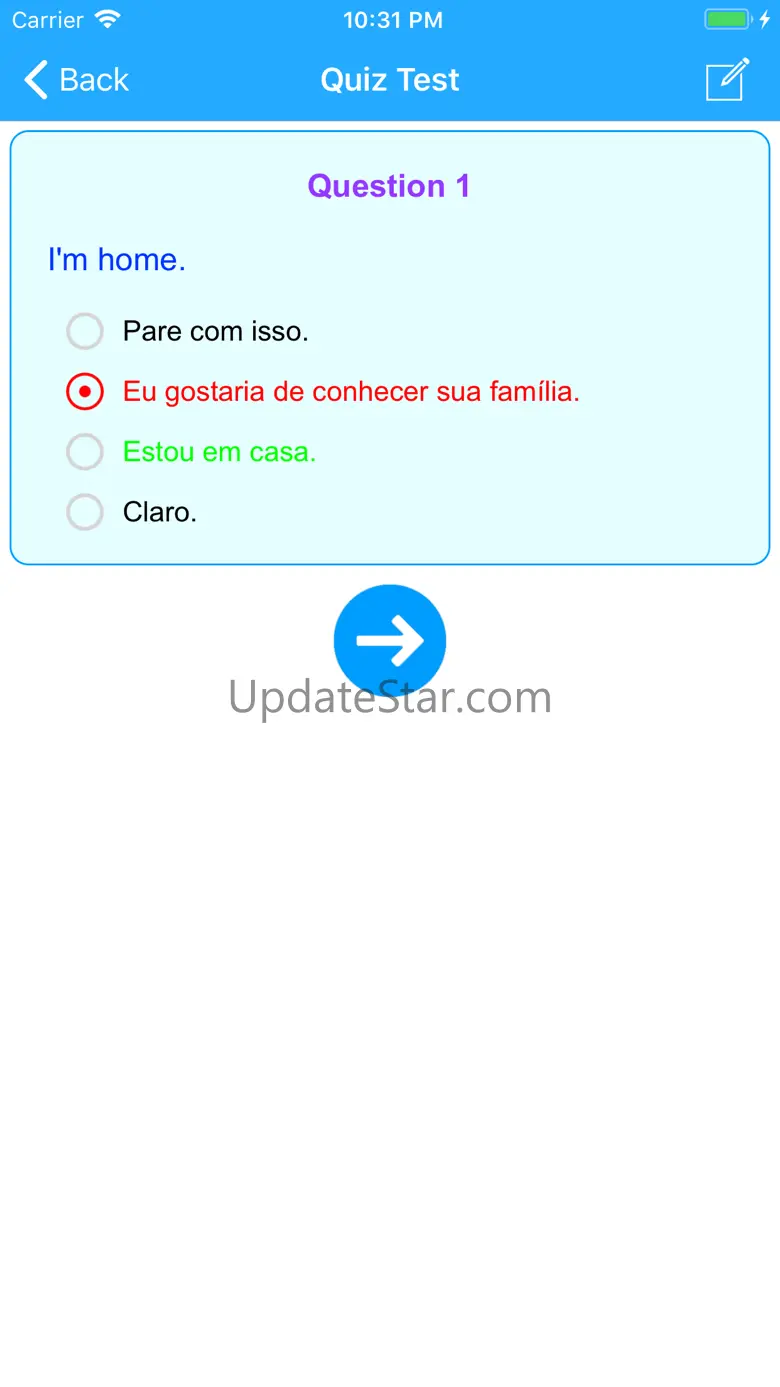Click the green 'Estou em casa.' text

[220, 452]
